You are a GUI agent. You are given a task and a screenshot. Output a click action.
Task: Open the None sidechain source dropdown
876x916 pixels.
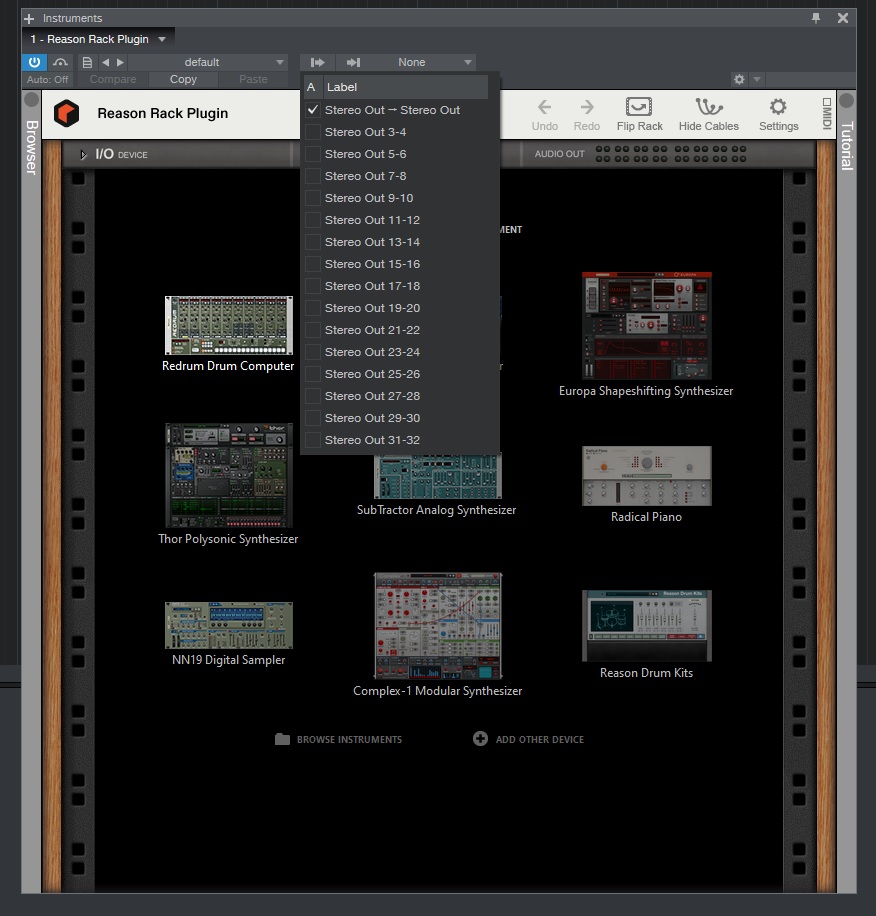pyautogui.click(x=423, y=62)
